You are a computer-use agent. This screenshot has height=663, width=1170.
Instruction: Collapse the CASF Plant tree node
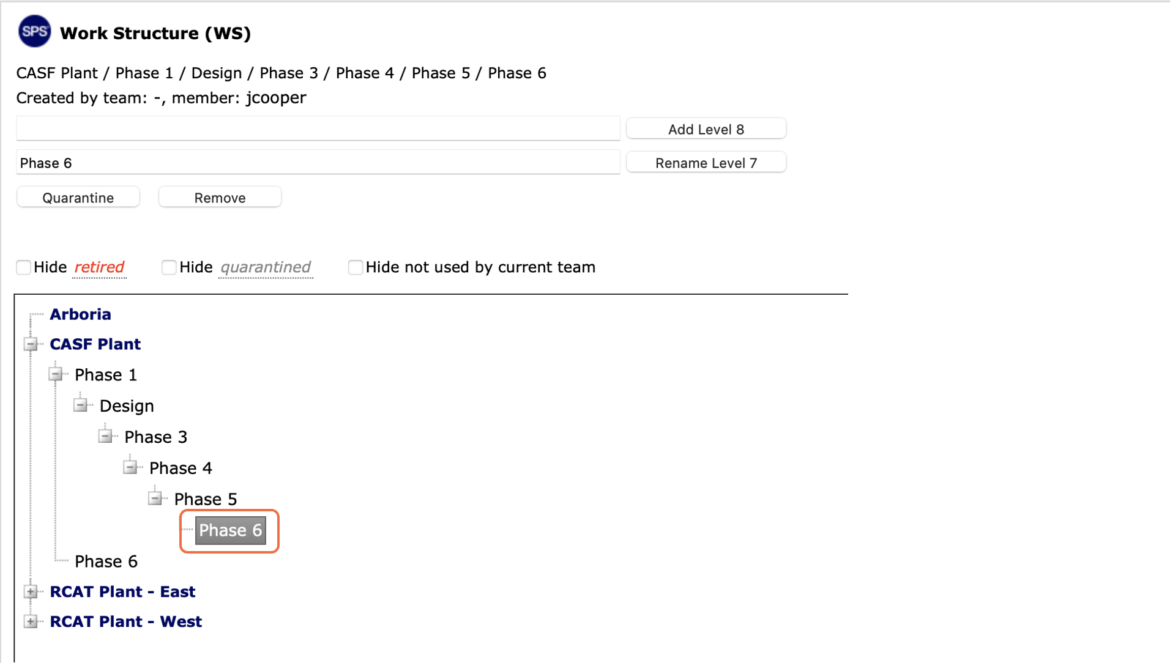(x=31, y=344)
